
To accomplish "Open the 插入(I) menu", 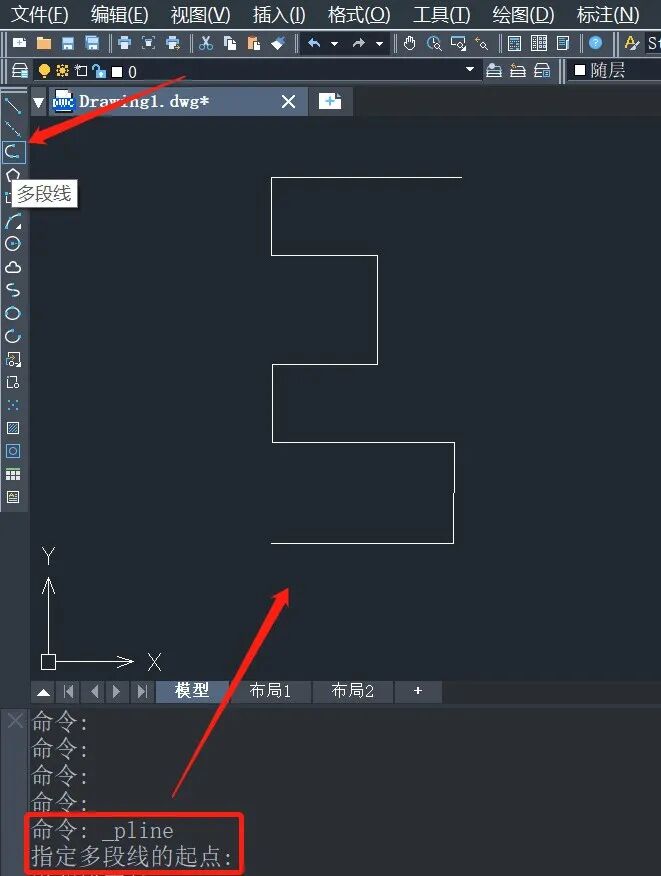I will coord(279,15).
